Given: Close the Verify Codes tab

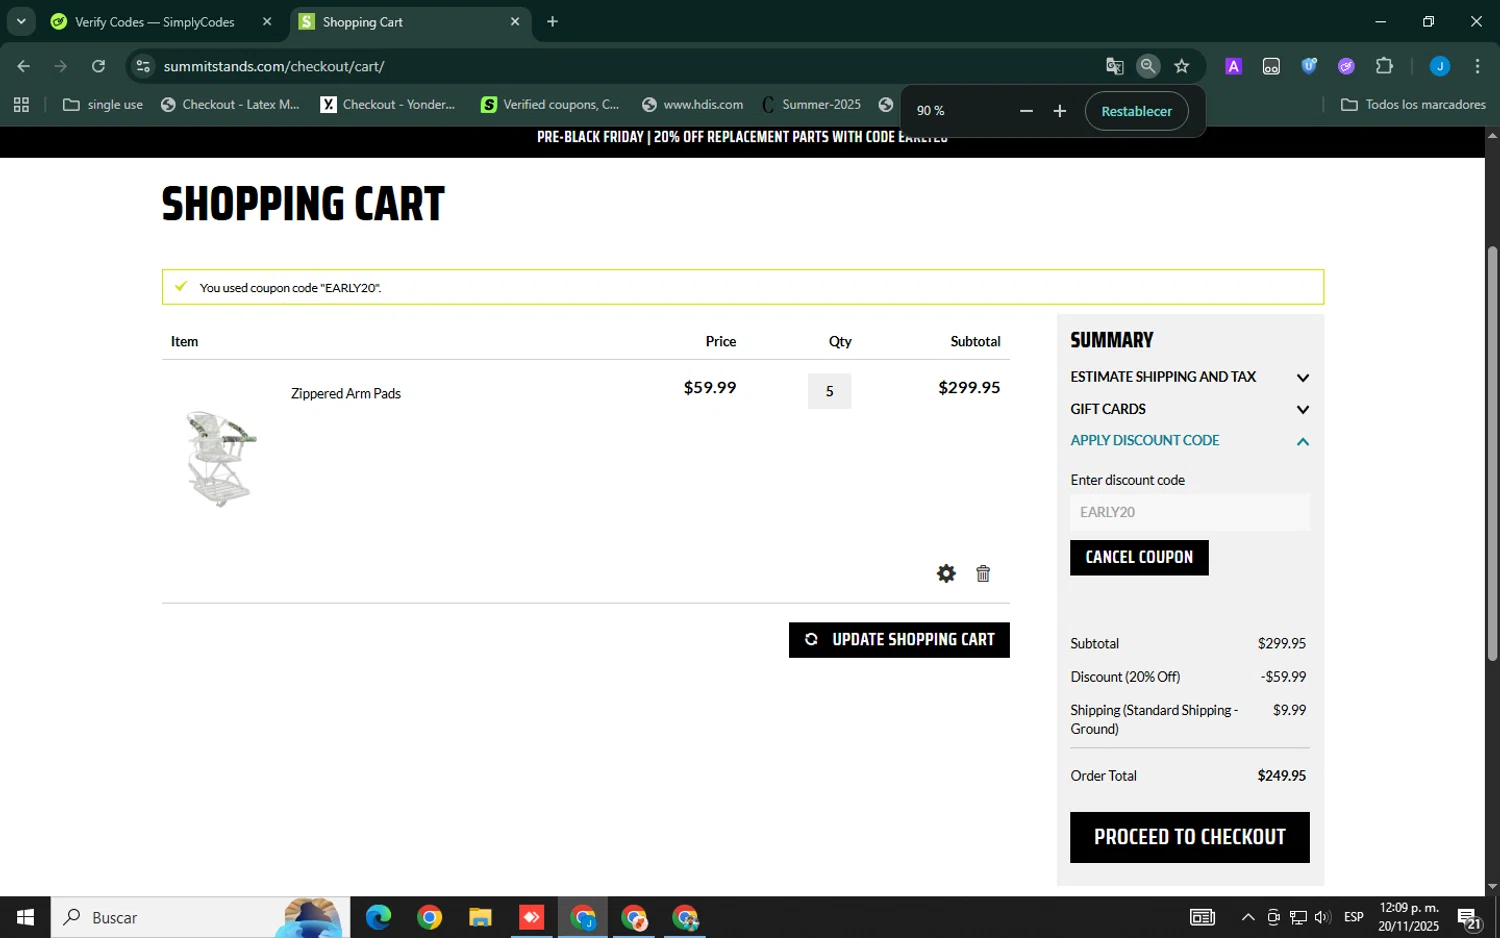Looking at the screenshot, I should [x=267, y=21].
